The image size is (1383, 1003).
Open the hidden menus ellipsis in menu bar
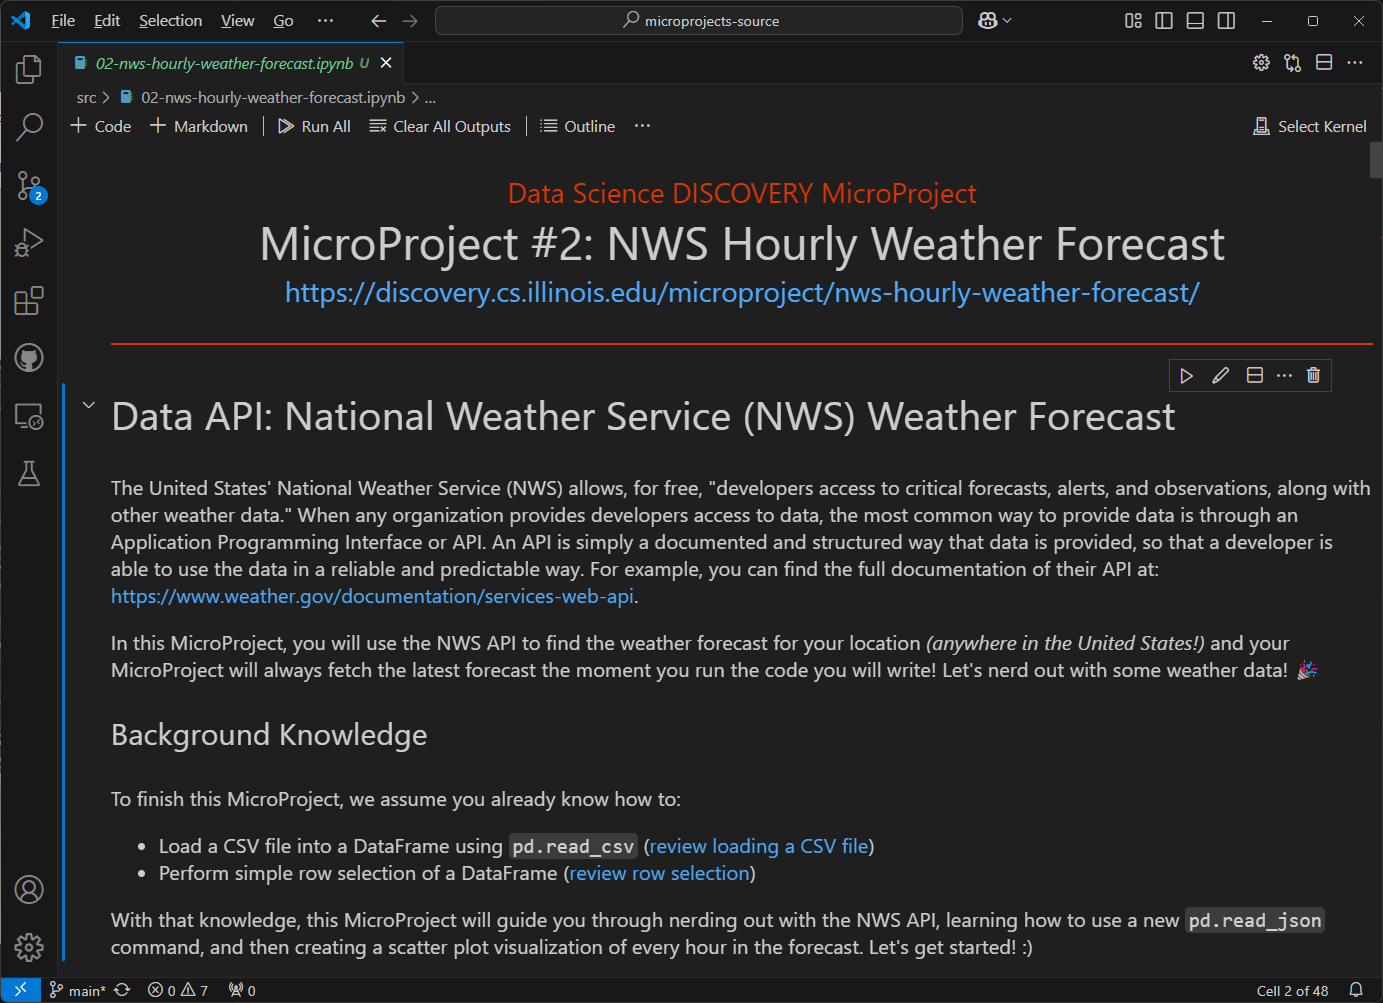[325, 21]
